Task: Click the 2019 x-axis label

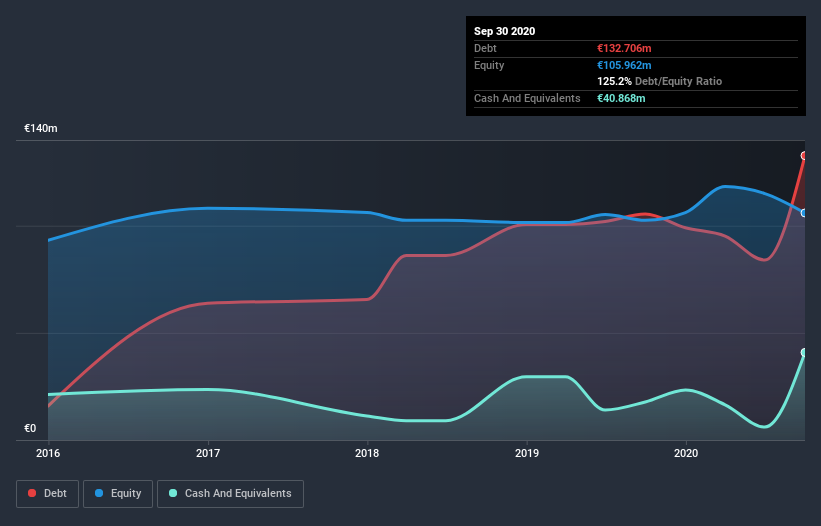Action: pyautogui.click(x=527, y=453)
